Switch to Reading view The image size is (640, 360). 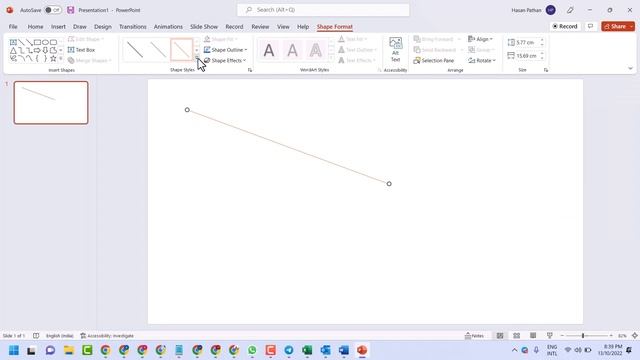click(x=533, y=336)
